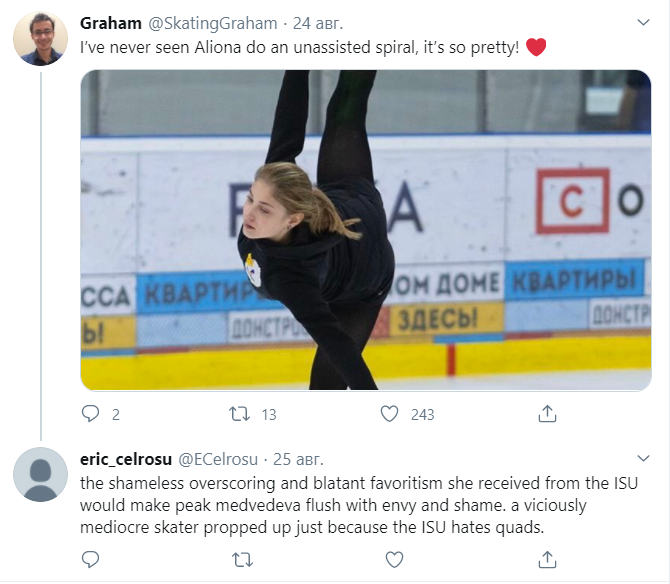Viewport: 670px width, 584px height.
Task: Expand eric_celrosu's tweet options menu
Action: tap(641, 459)
